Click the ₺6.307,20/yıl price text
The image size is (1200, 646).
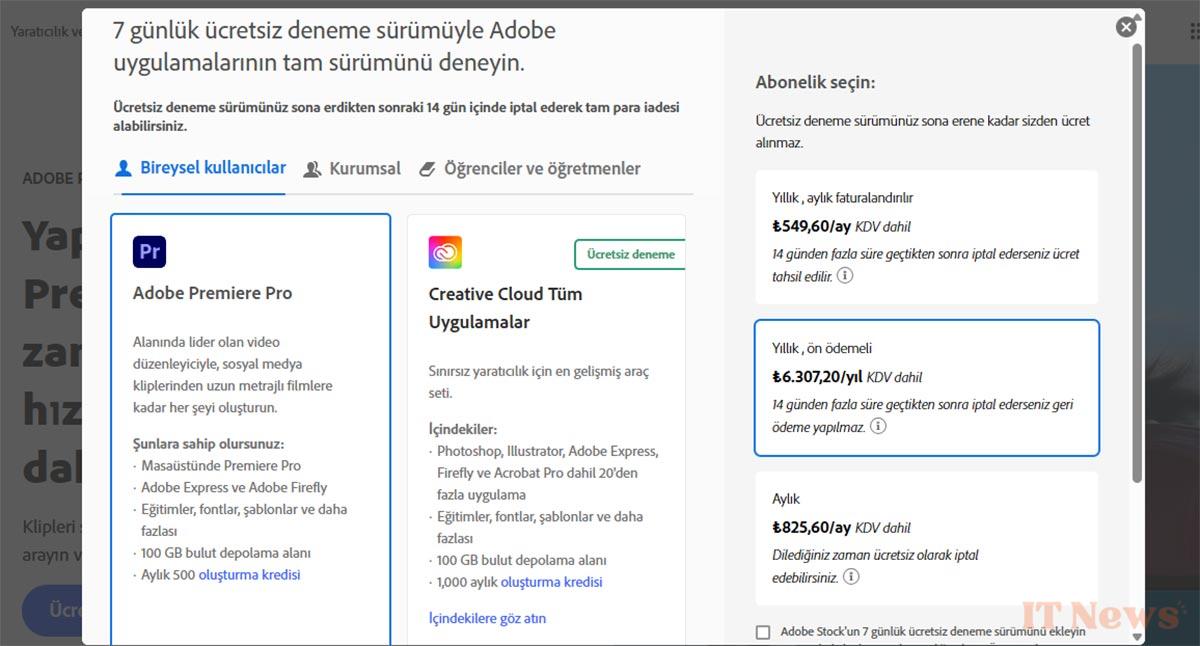tap(817, 378)
